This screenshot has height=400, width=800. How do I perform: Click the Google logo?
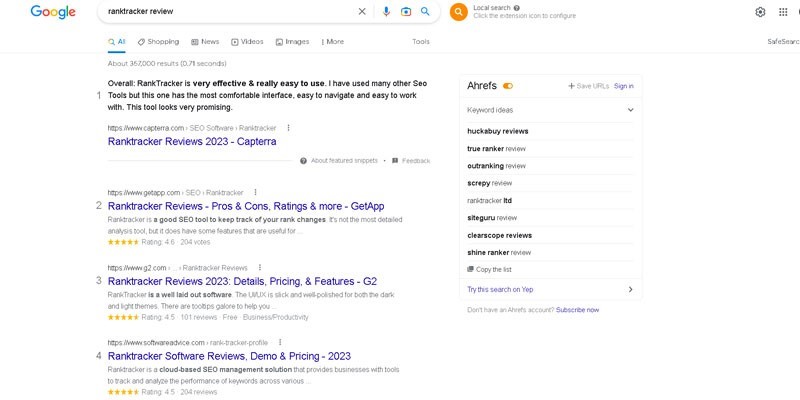coord(53,12)
